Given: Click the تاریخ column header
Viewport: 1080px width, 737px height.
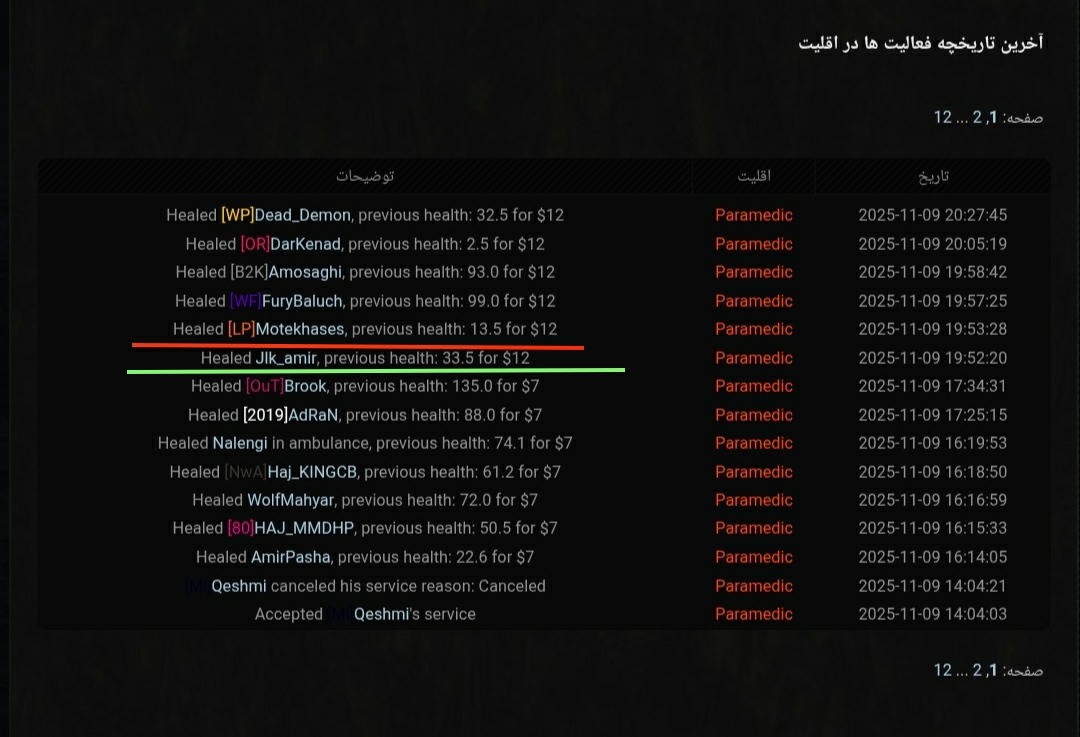Looking at the screenshot, I should pos(933,176).
